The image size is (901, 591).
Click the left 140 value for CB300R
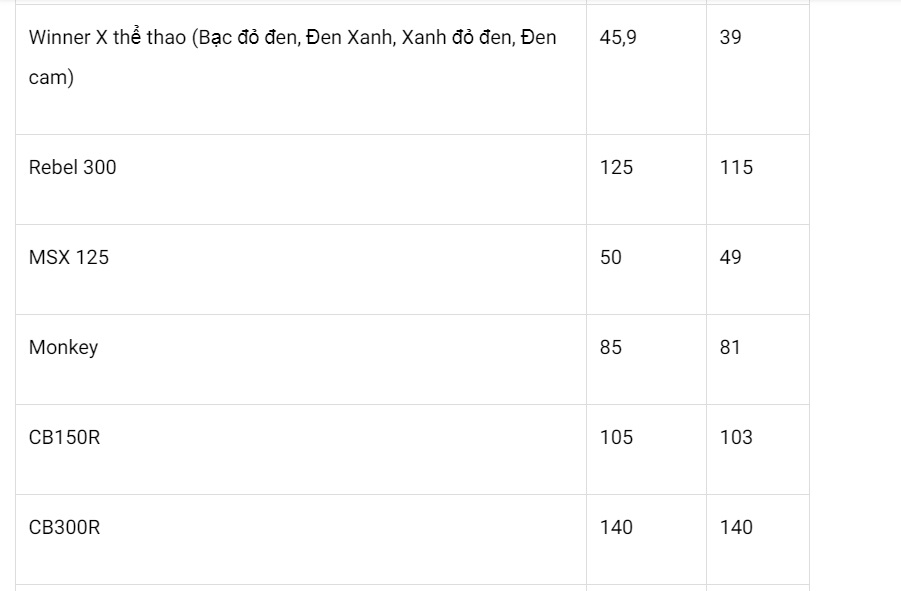coord(616,528)
